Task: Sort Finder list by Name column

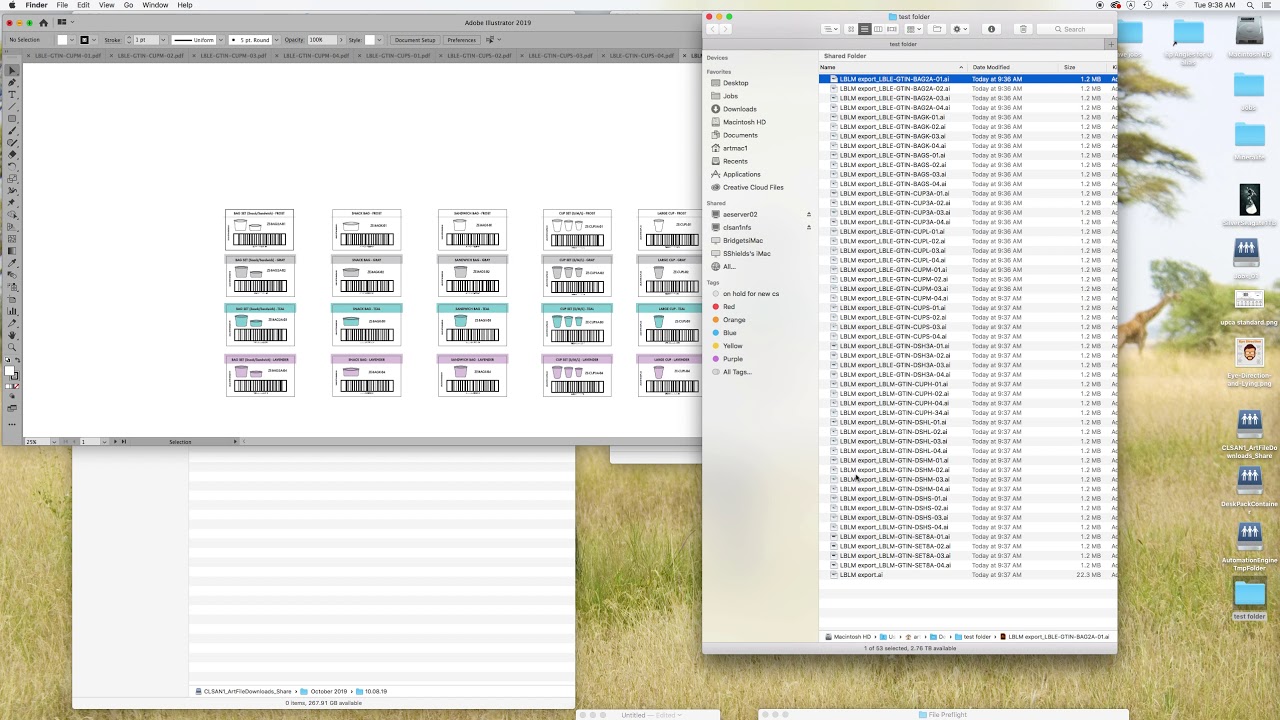Action: coord(892,67)
